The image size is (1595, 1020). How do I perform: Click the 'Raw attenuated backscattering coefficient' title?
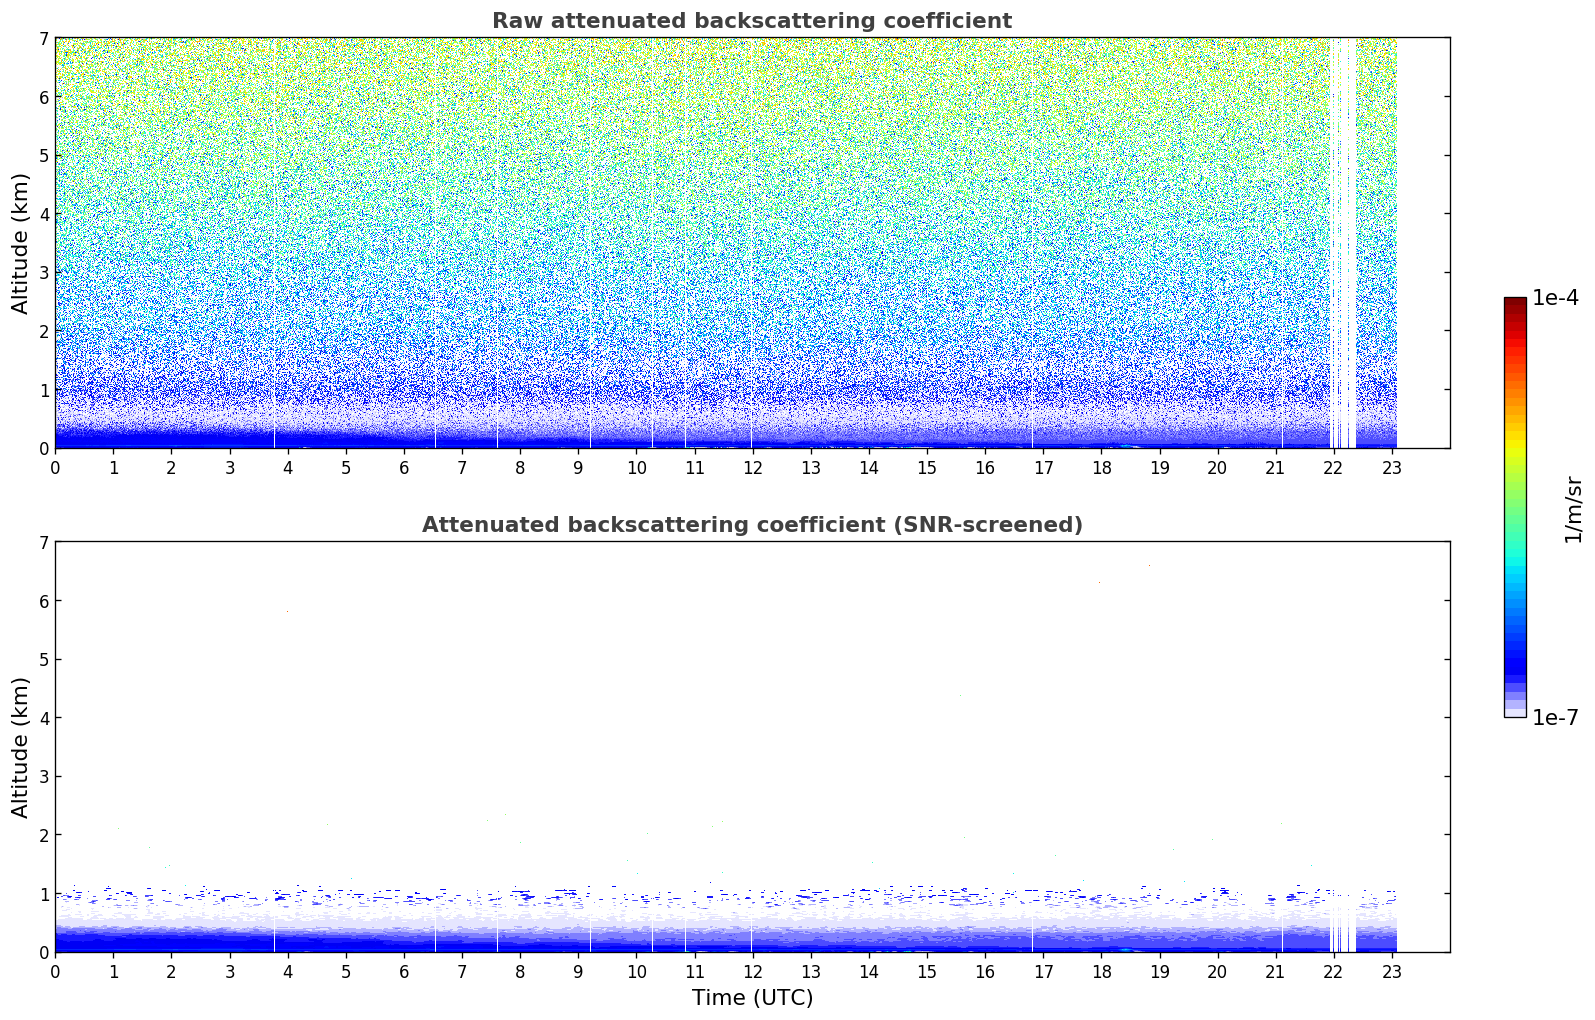tap(752, 21)
